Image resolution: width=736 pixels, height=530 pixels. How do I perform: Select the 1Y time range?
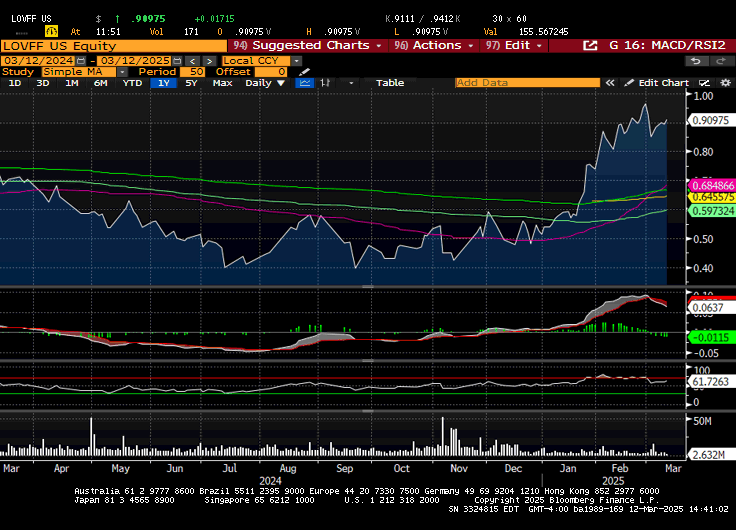(x=163, y=83)
